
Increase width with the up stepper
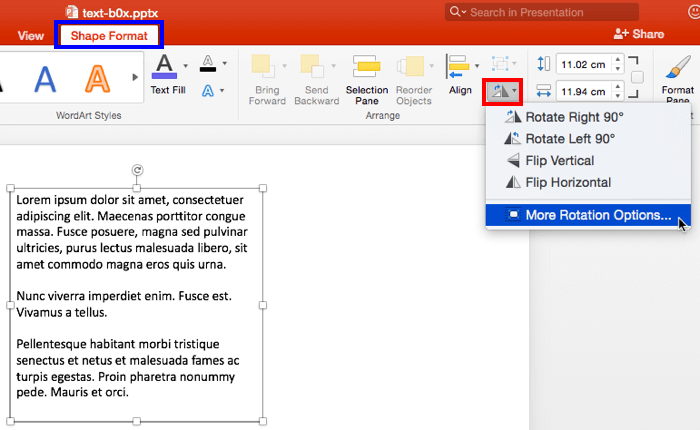618,87
